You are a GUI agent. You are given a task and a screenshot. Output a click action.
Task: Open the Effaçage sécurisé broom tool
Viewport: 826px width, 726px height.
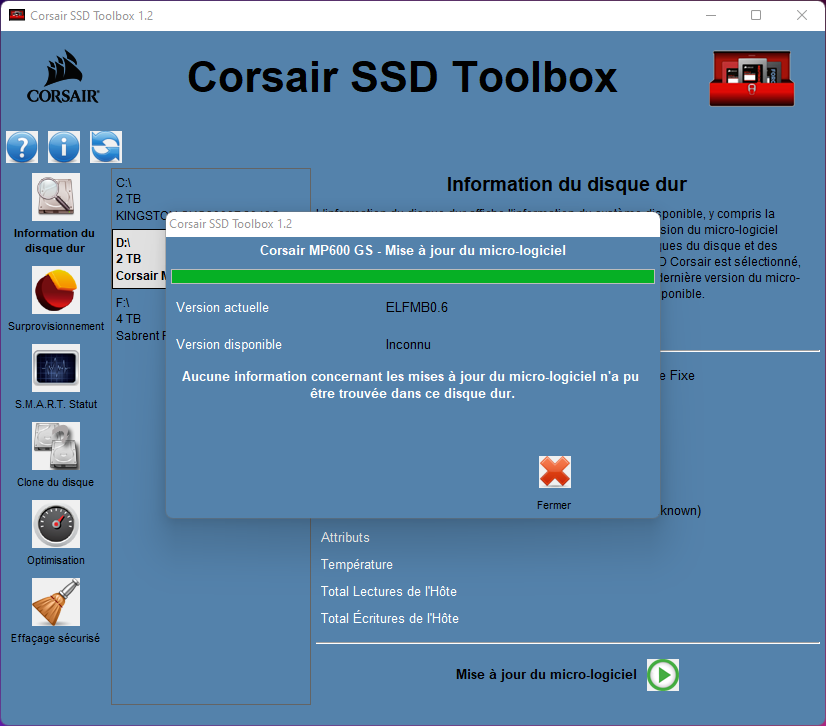coord(55,602)
